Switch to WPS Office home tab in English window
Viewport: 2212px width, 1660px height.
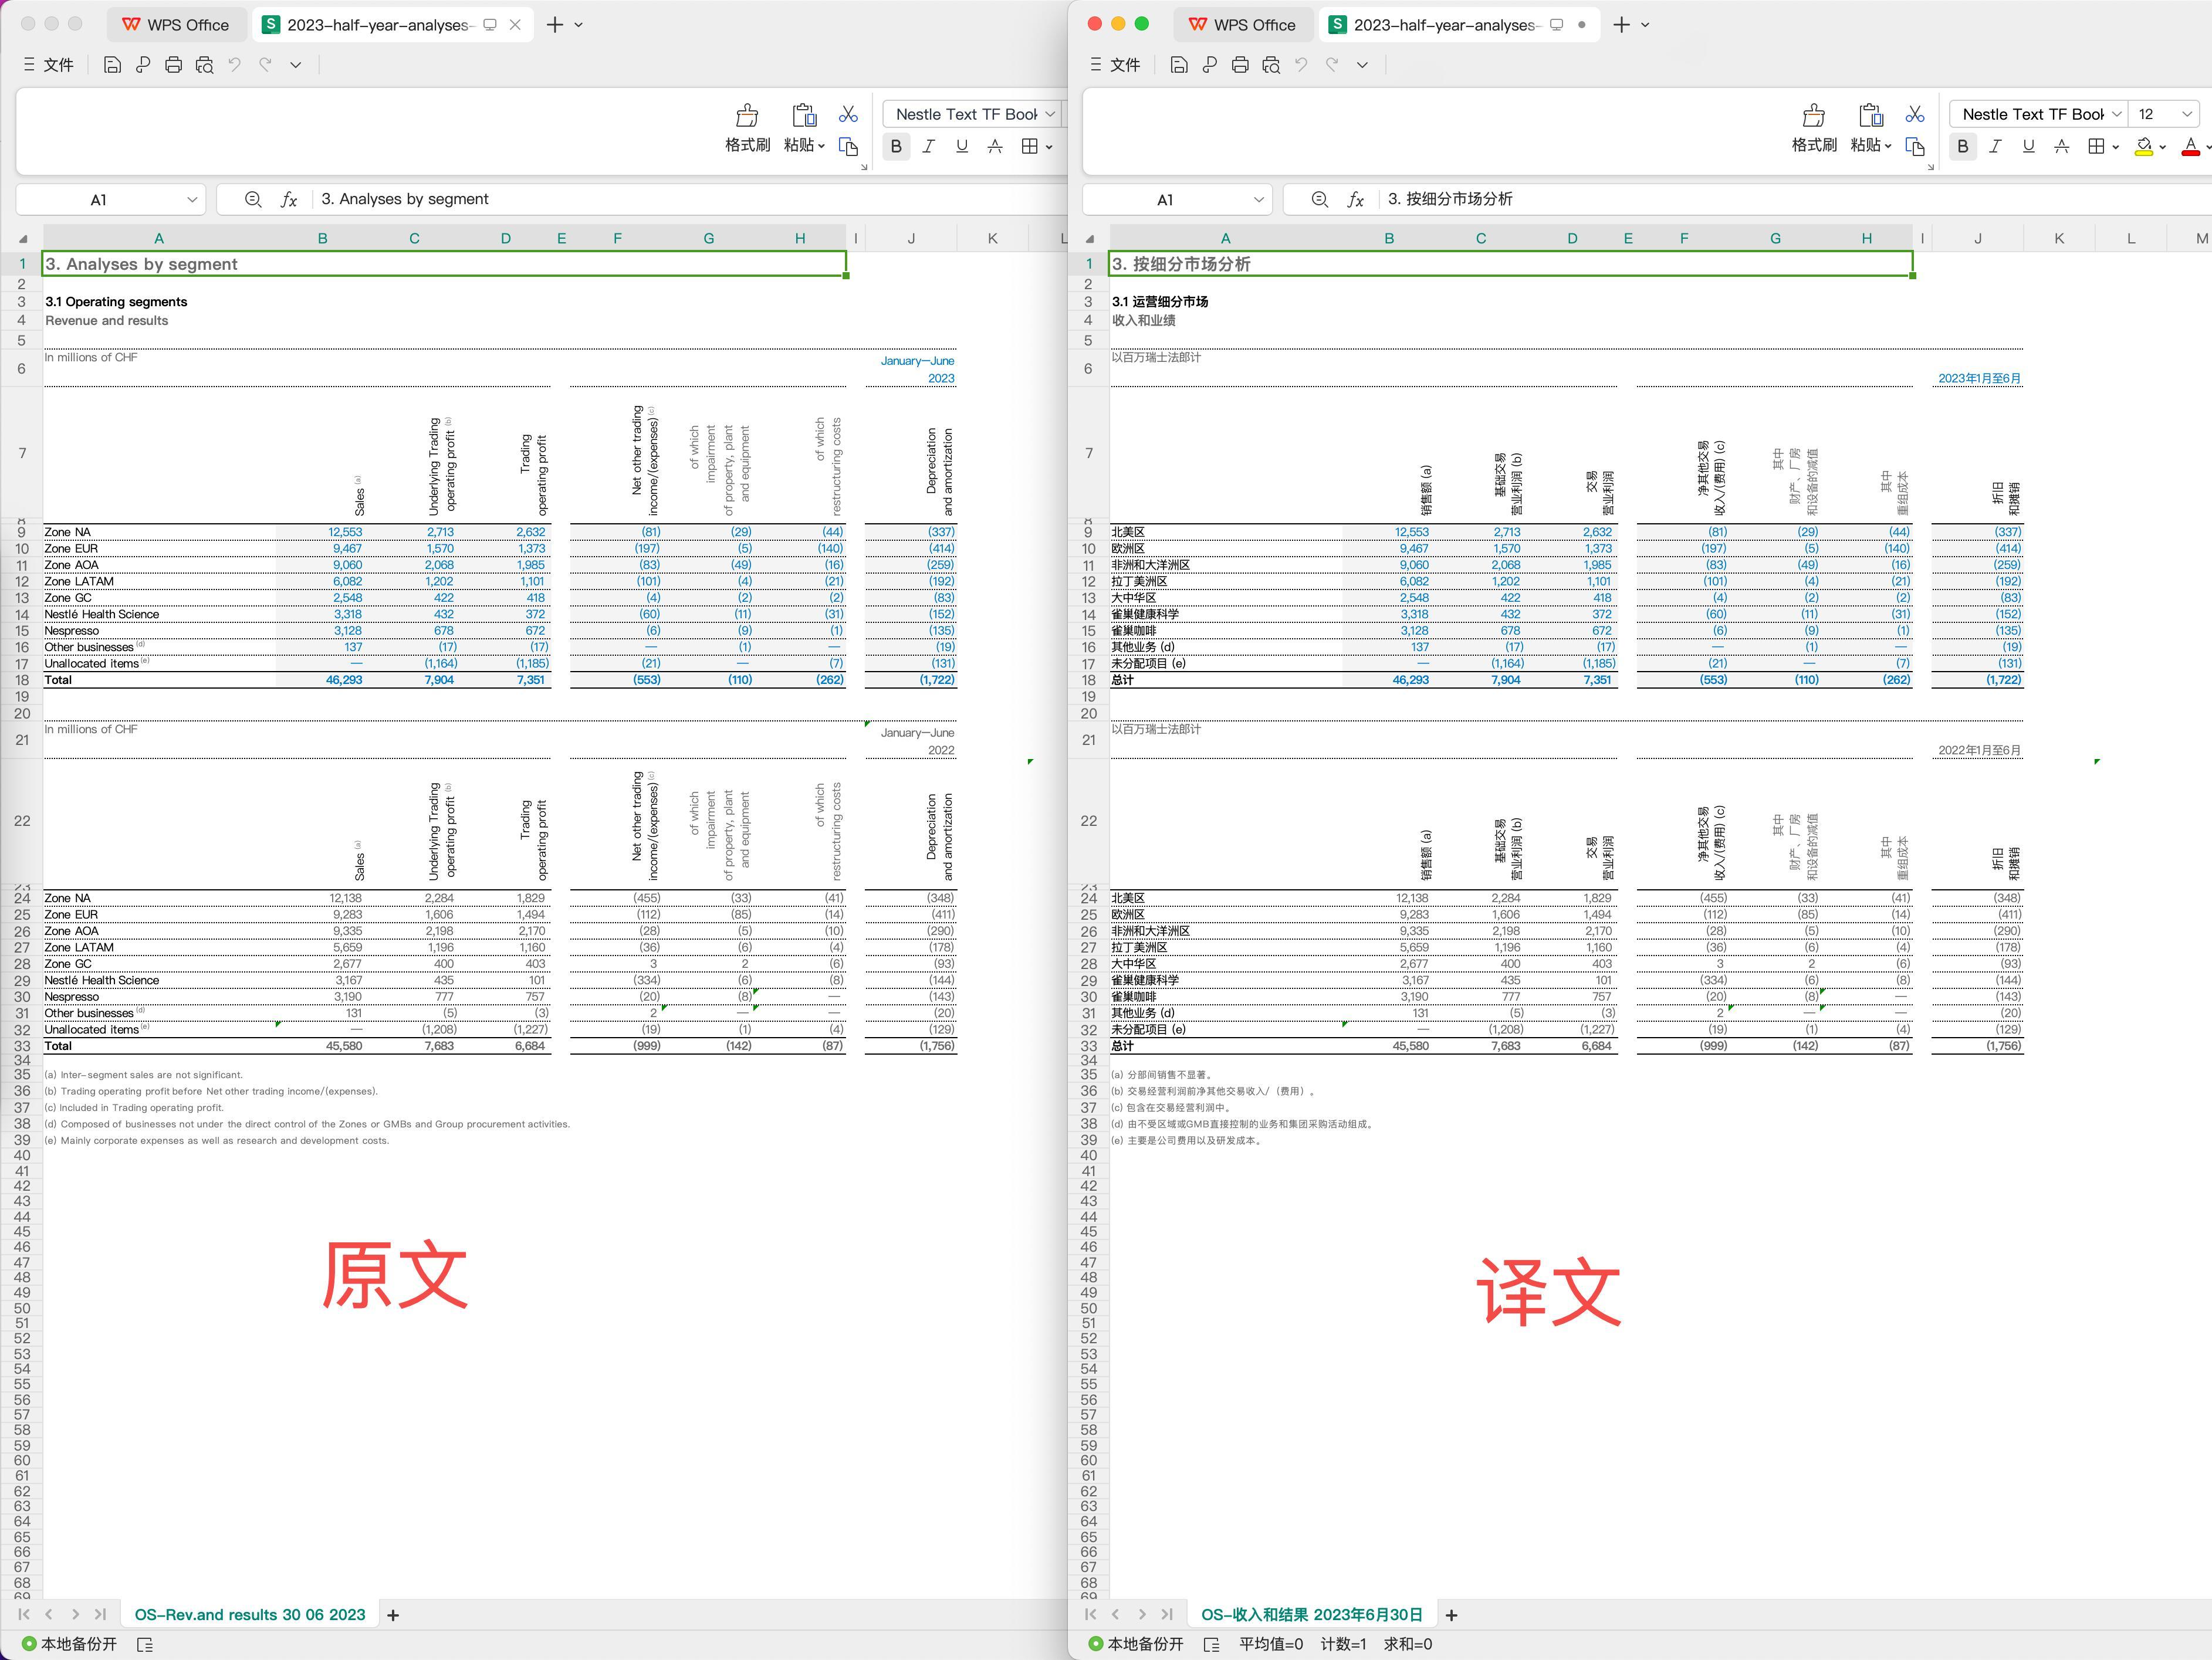tap(176, 25)
